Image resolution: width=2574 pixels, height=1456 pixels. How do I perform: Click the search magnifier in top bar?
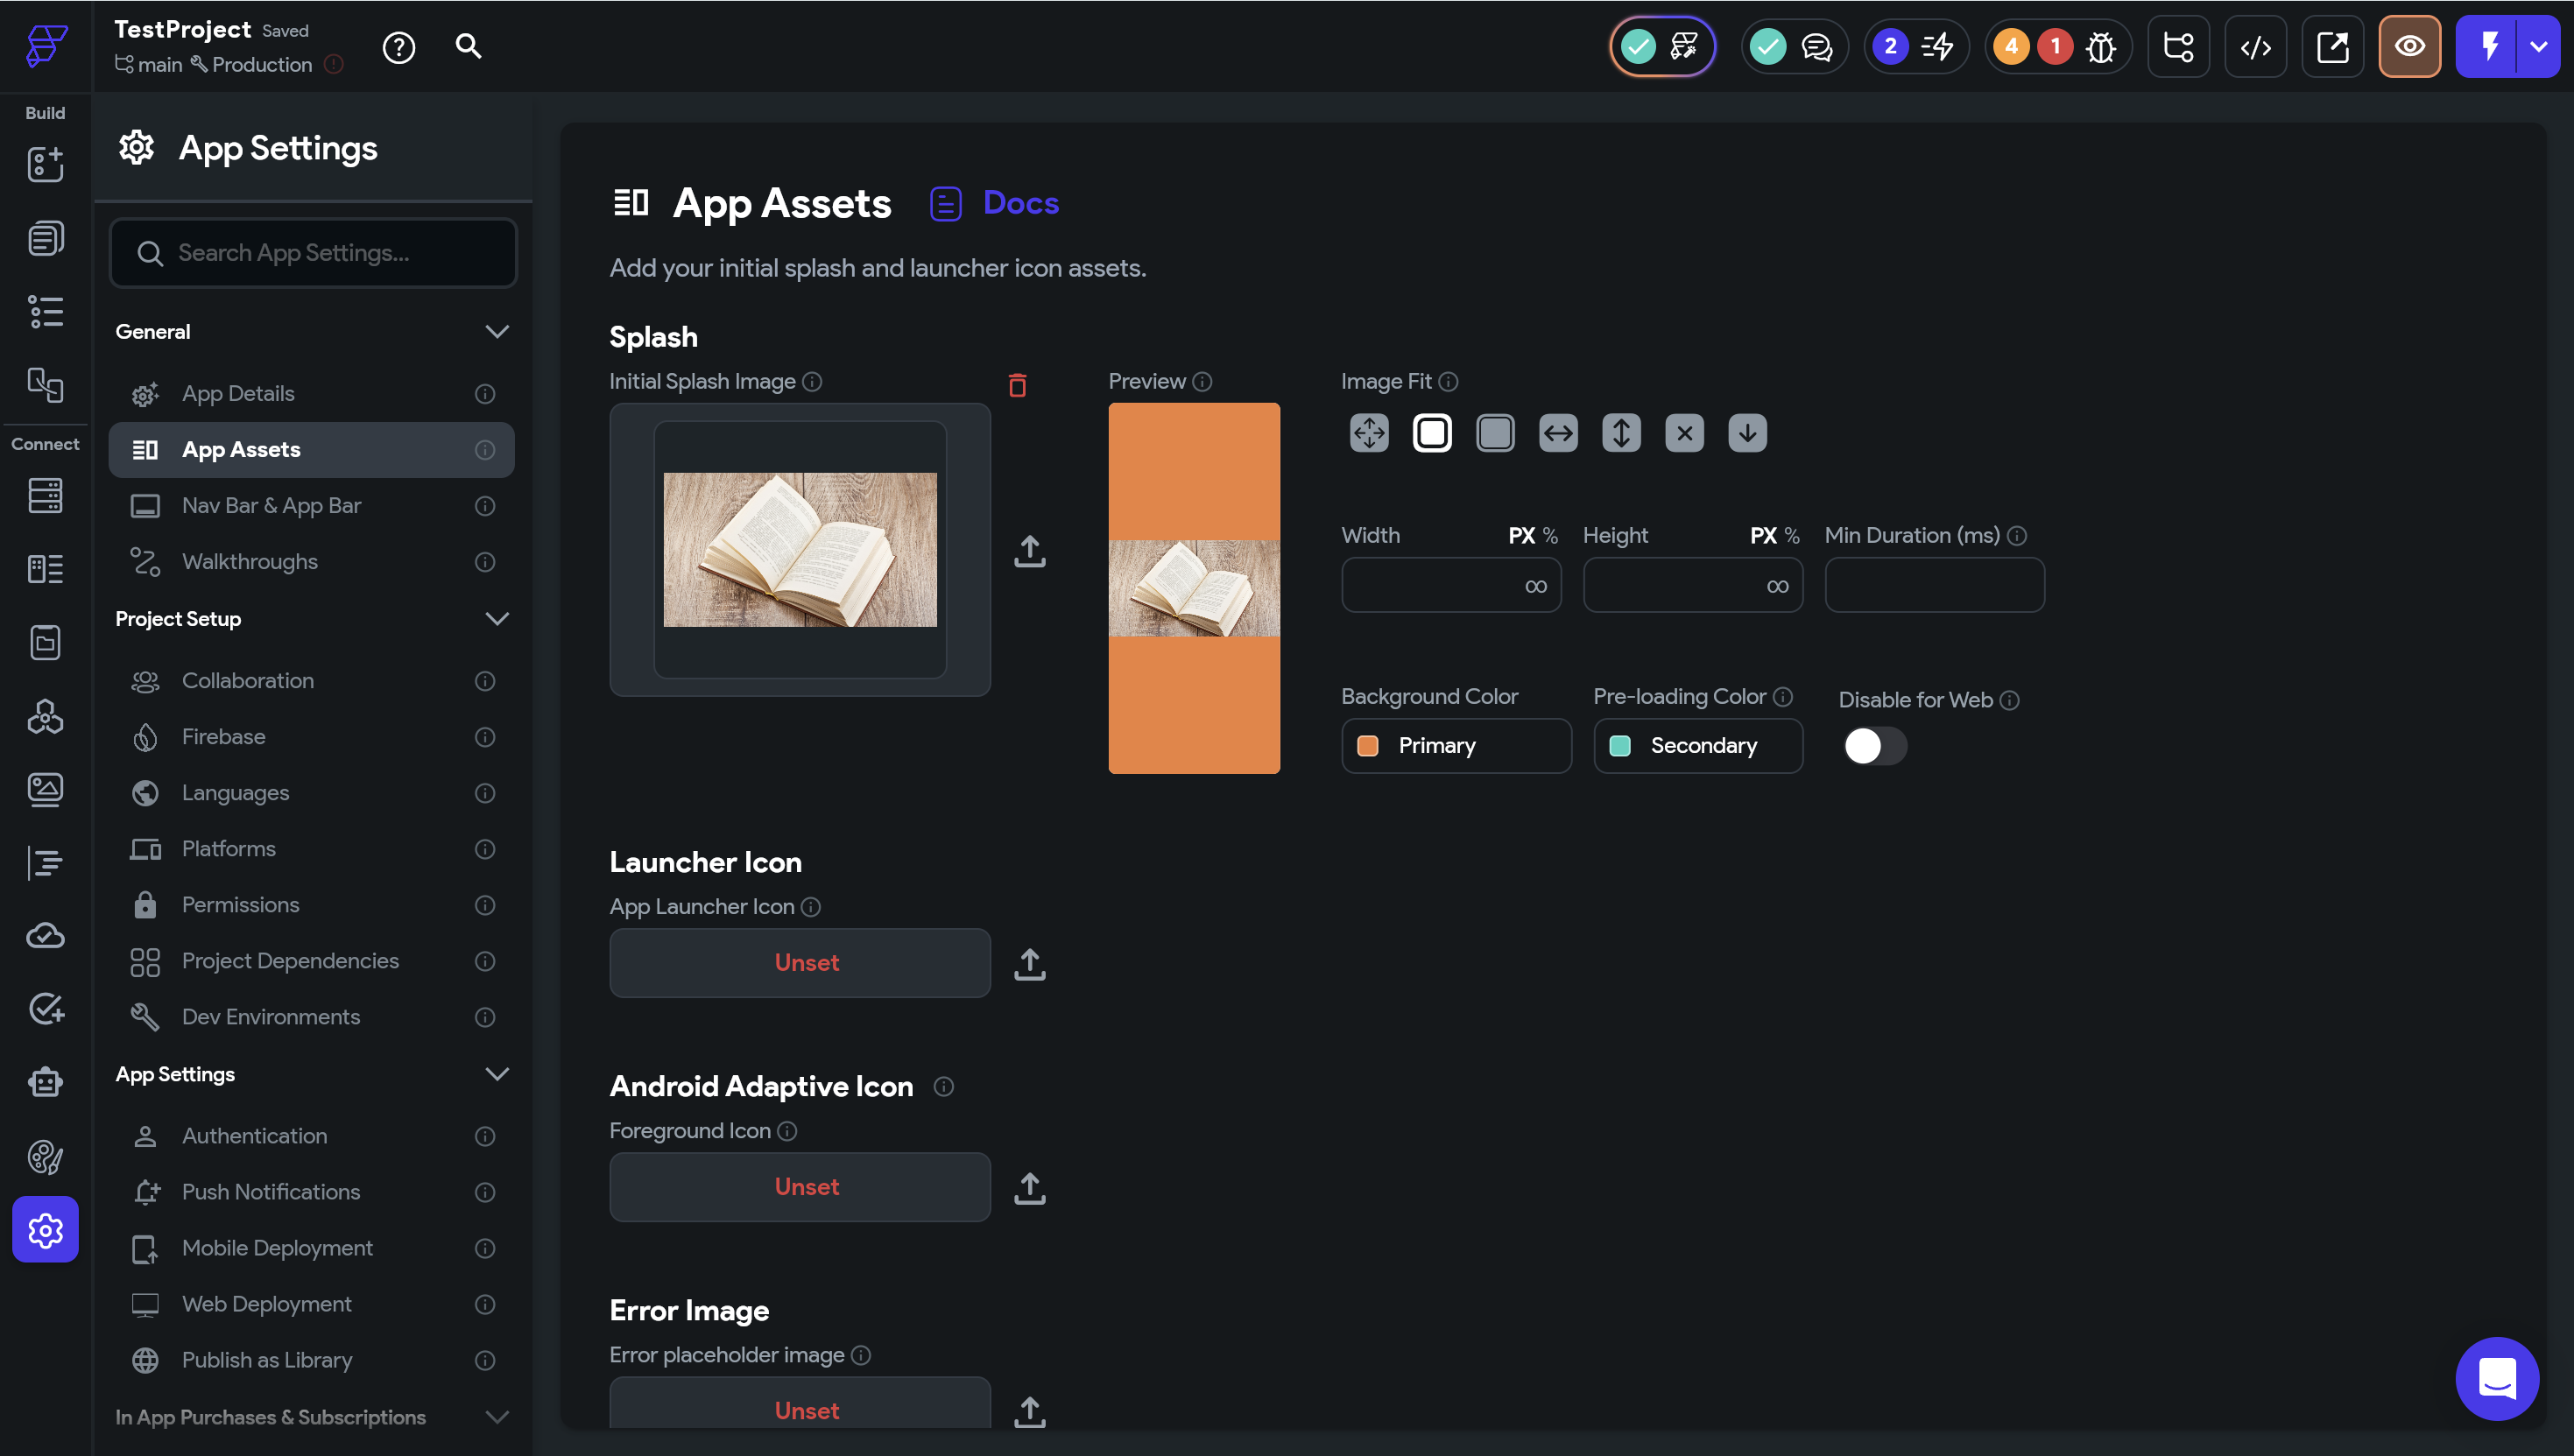468,46
